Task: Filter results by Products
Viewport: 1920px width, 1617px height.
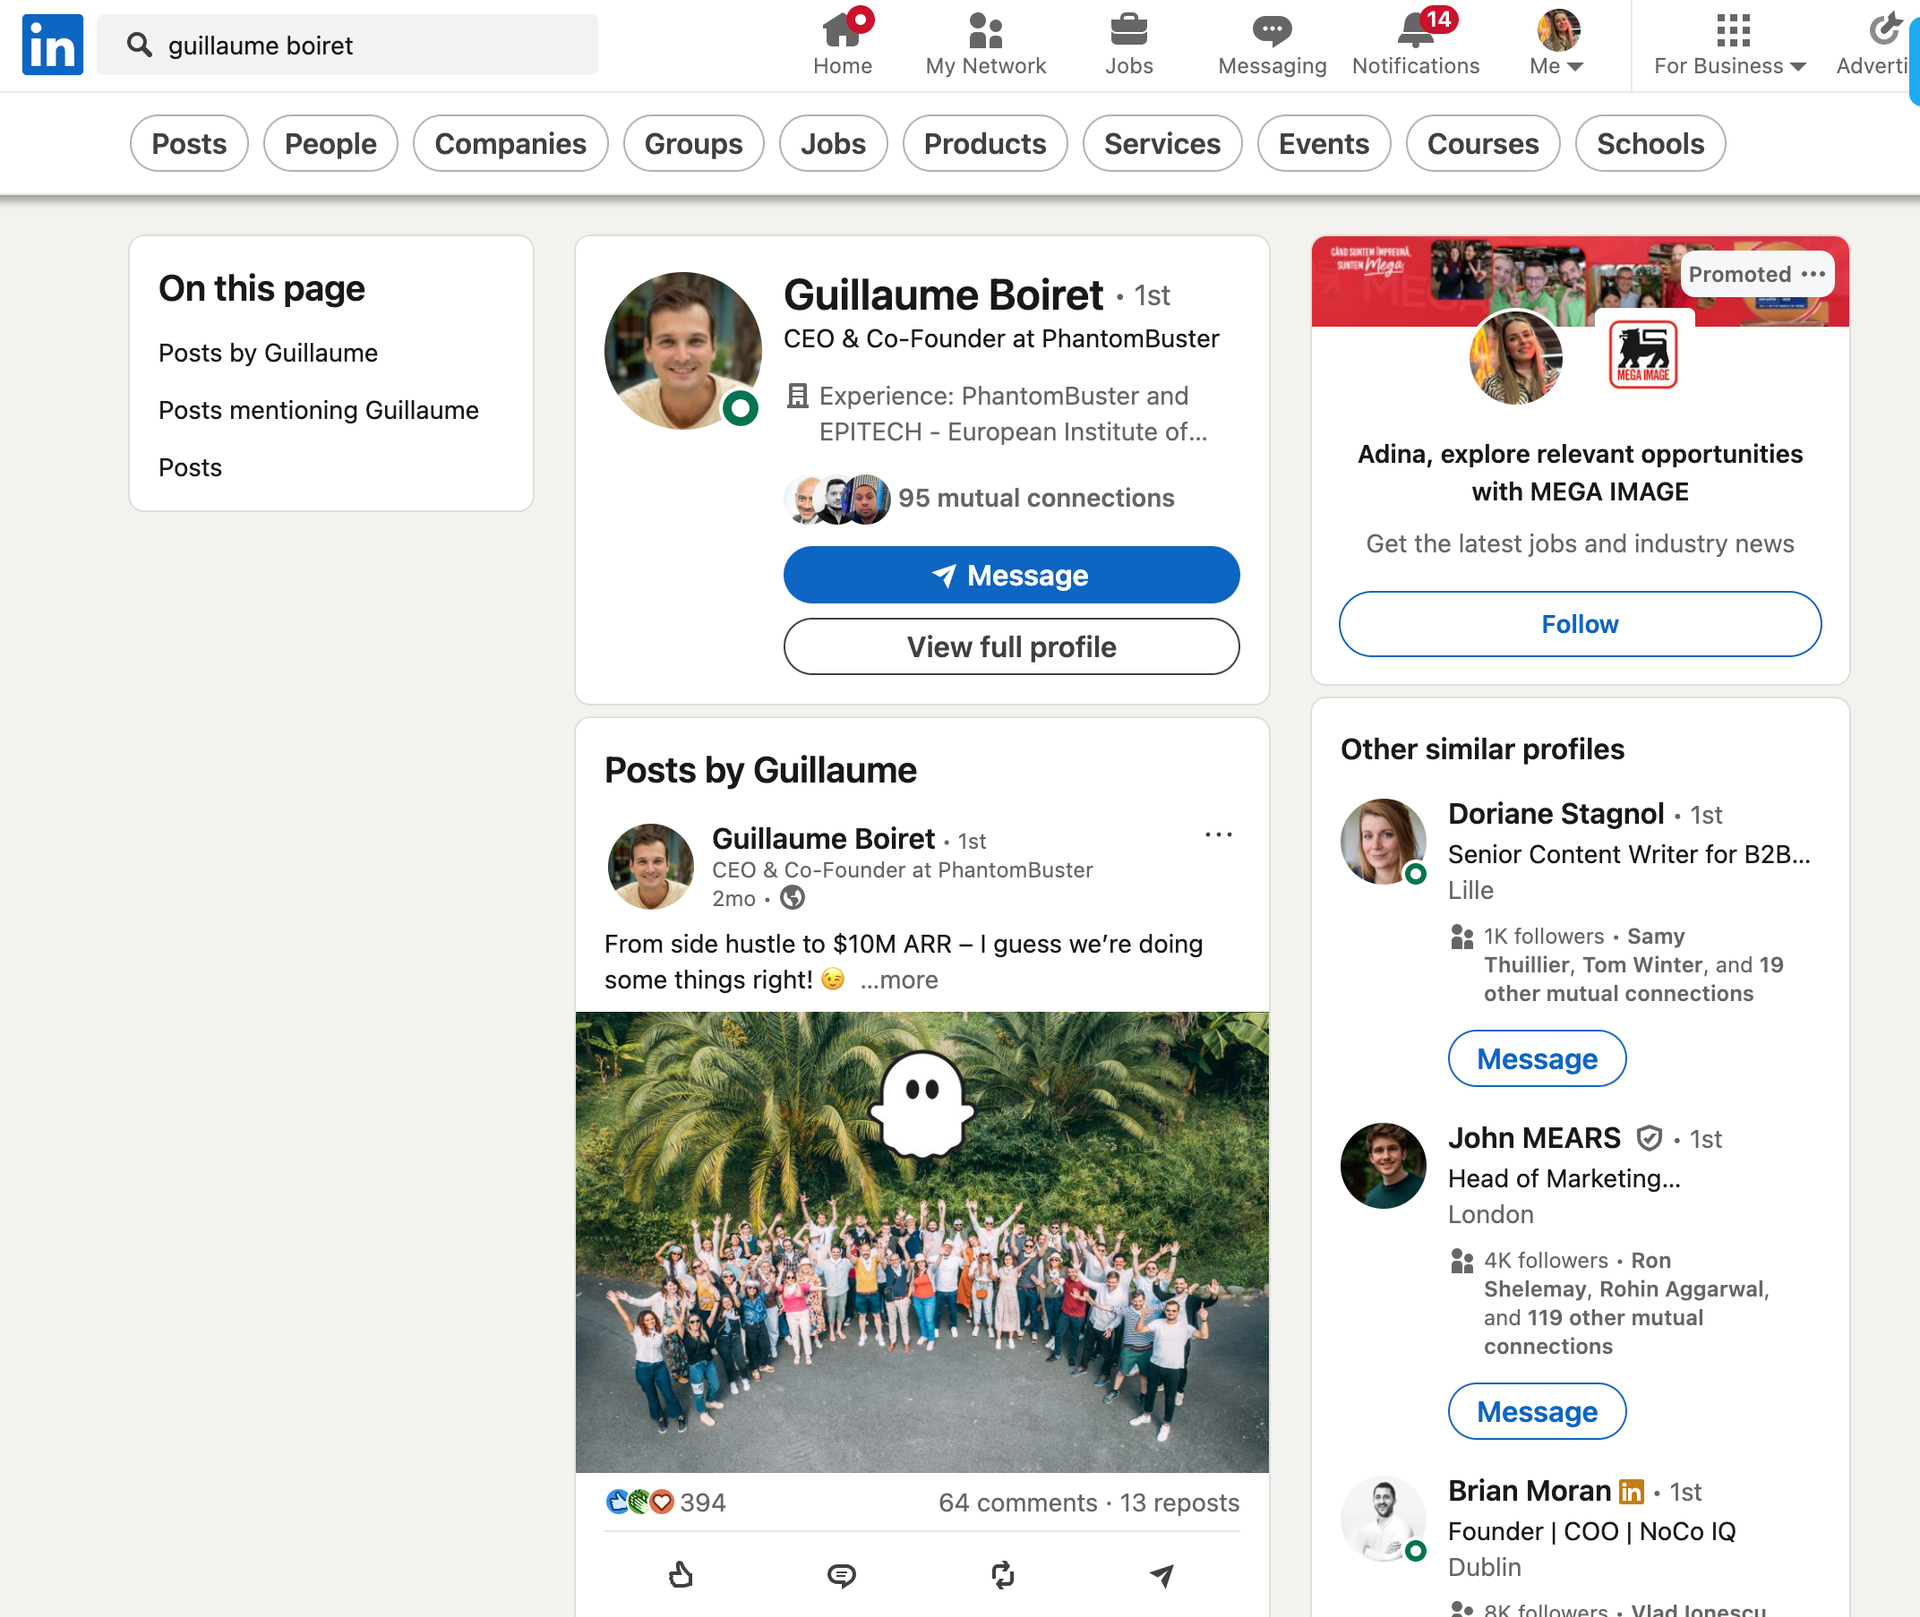Action: pyautogui.click(x=985, y=143)
